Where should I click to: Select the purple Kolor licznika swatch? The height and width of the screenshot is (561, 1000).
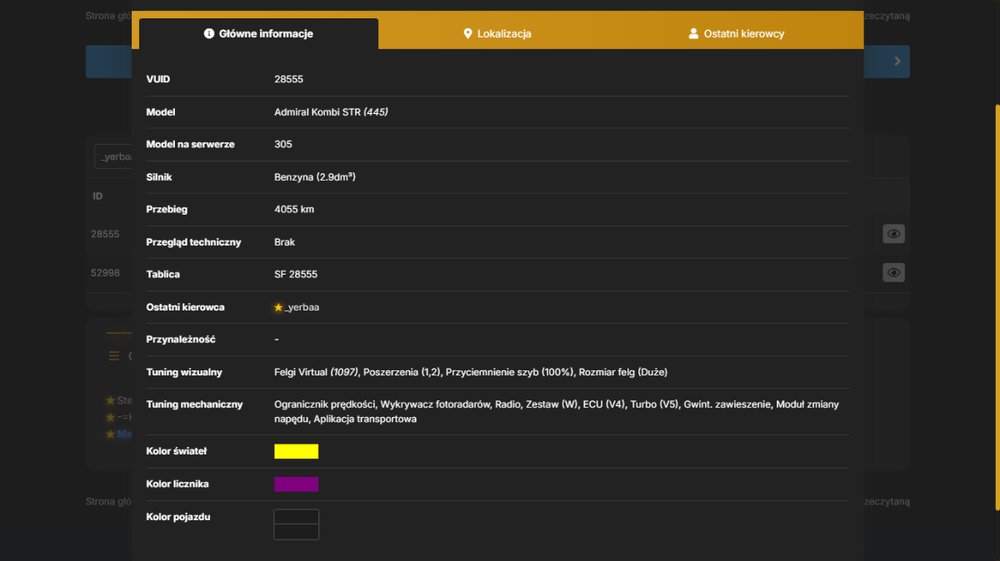coord(296,484)
